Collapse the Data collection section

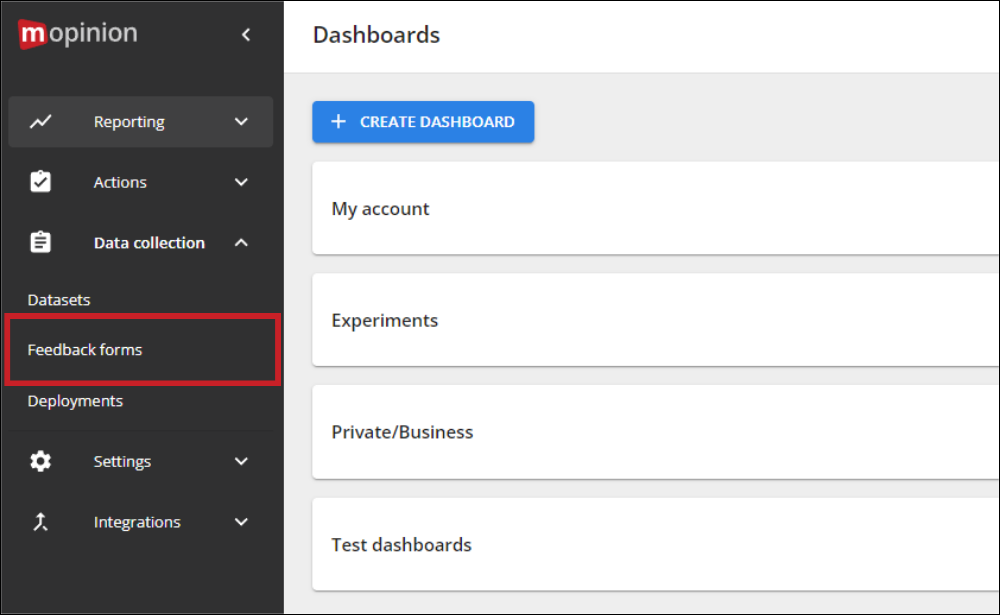(x=241, y=242)
